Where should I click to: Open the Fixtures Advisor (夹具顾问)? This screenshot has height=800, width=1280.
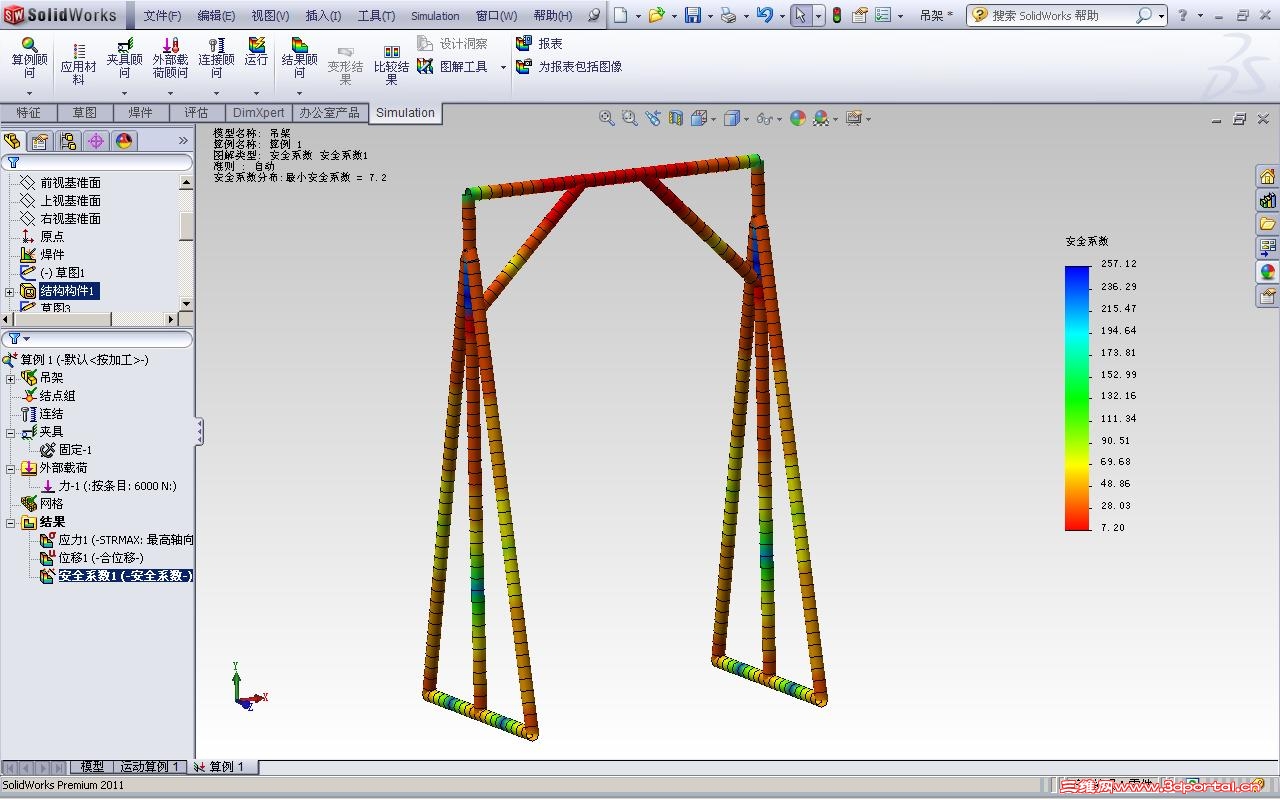coord(125,58)
